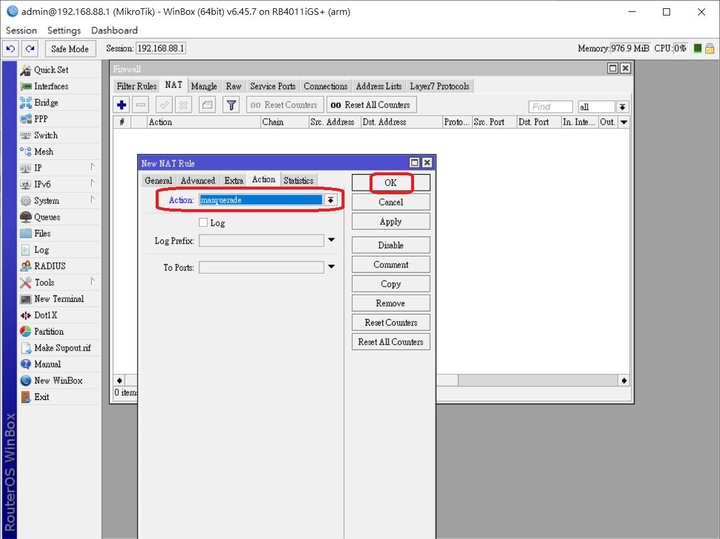Click the enable checkmark toolbar icon
The width and height of the screenshot is (720, 539).
click(x=164, y=105)
